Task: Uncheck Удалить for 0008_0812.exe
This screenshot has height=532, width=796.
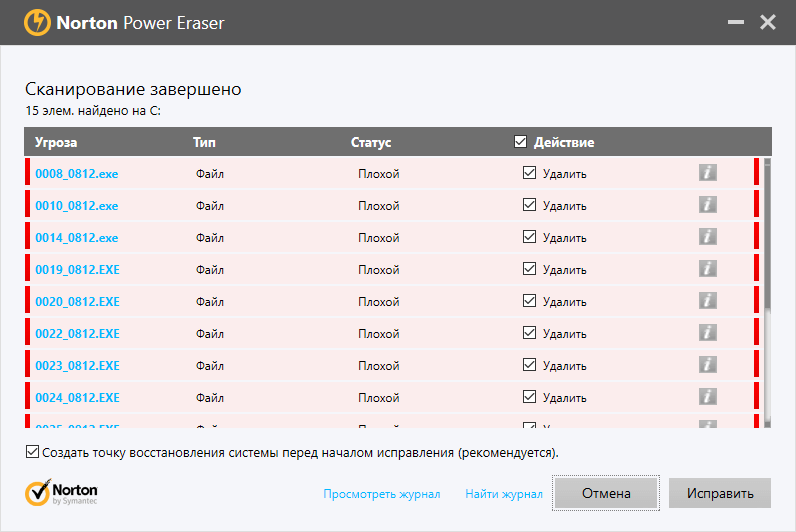Action: (530, 173)
